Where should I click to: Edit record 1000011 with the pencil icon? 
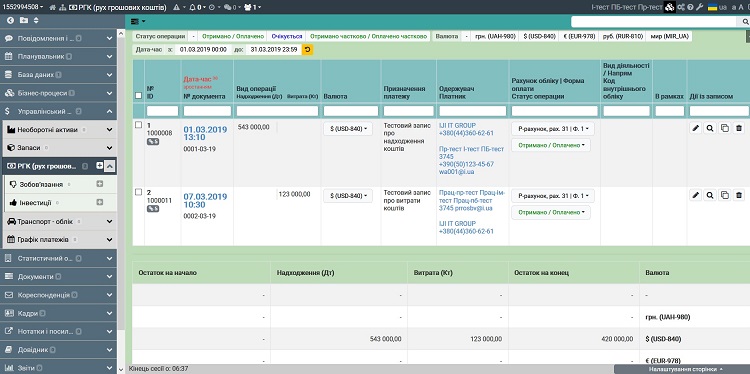696,195
